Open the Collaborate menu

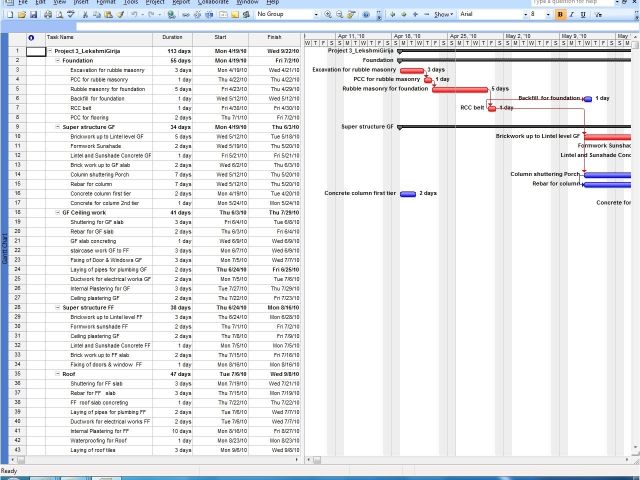tap(214, 3)
